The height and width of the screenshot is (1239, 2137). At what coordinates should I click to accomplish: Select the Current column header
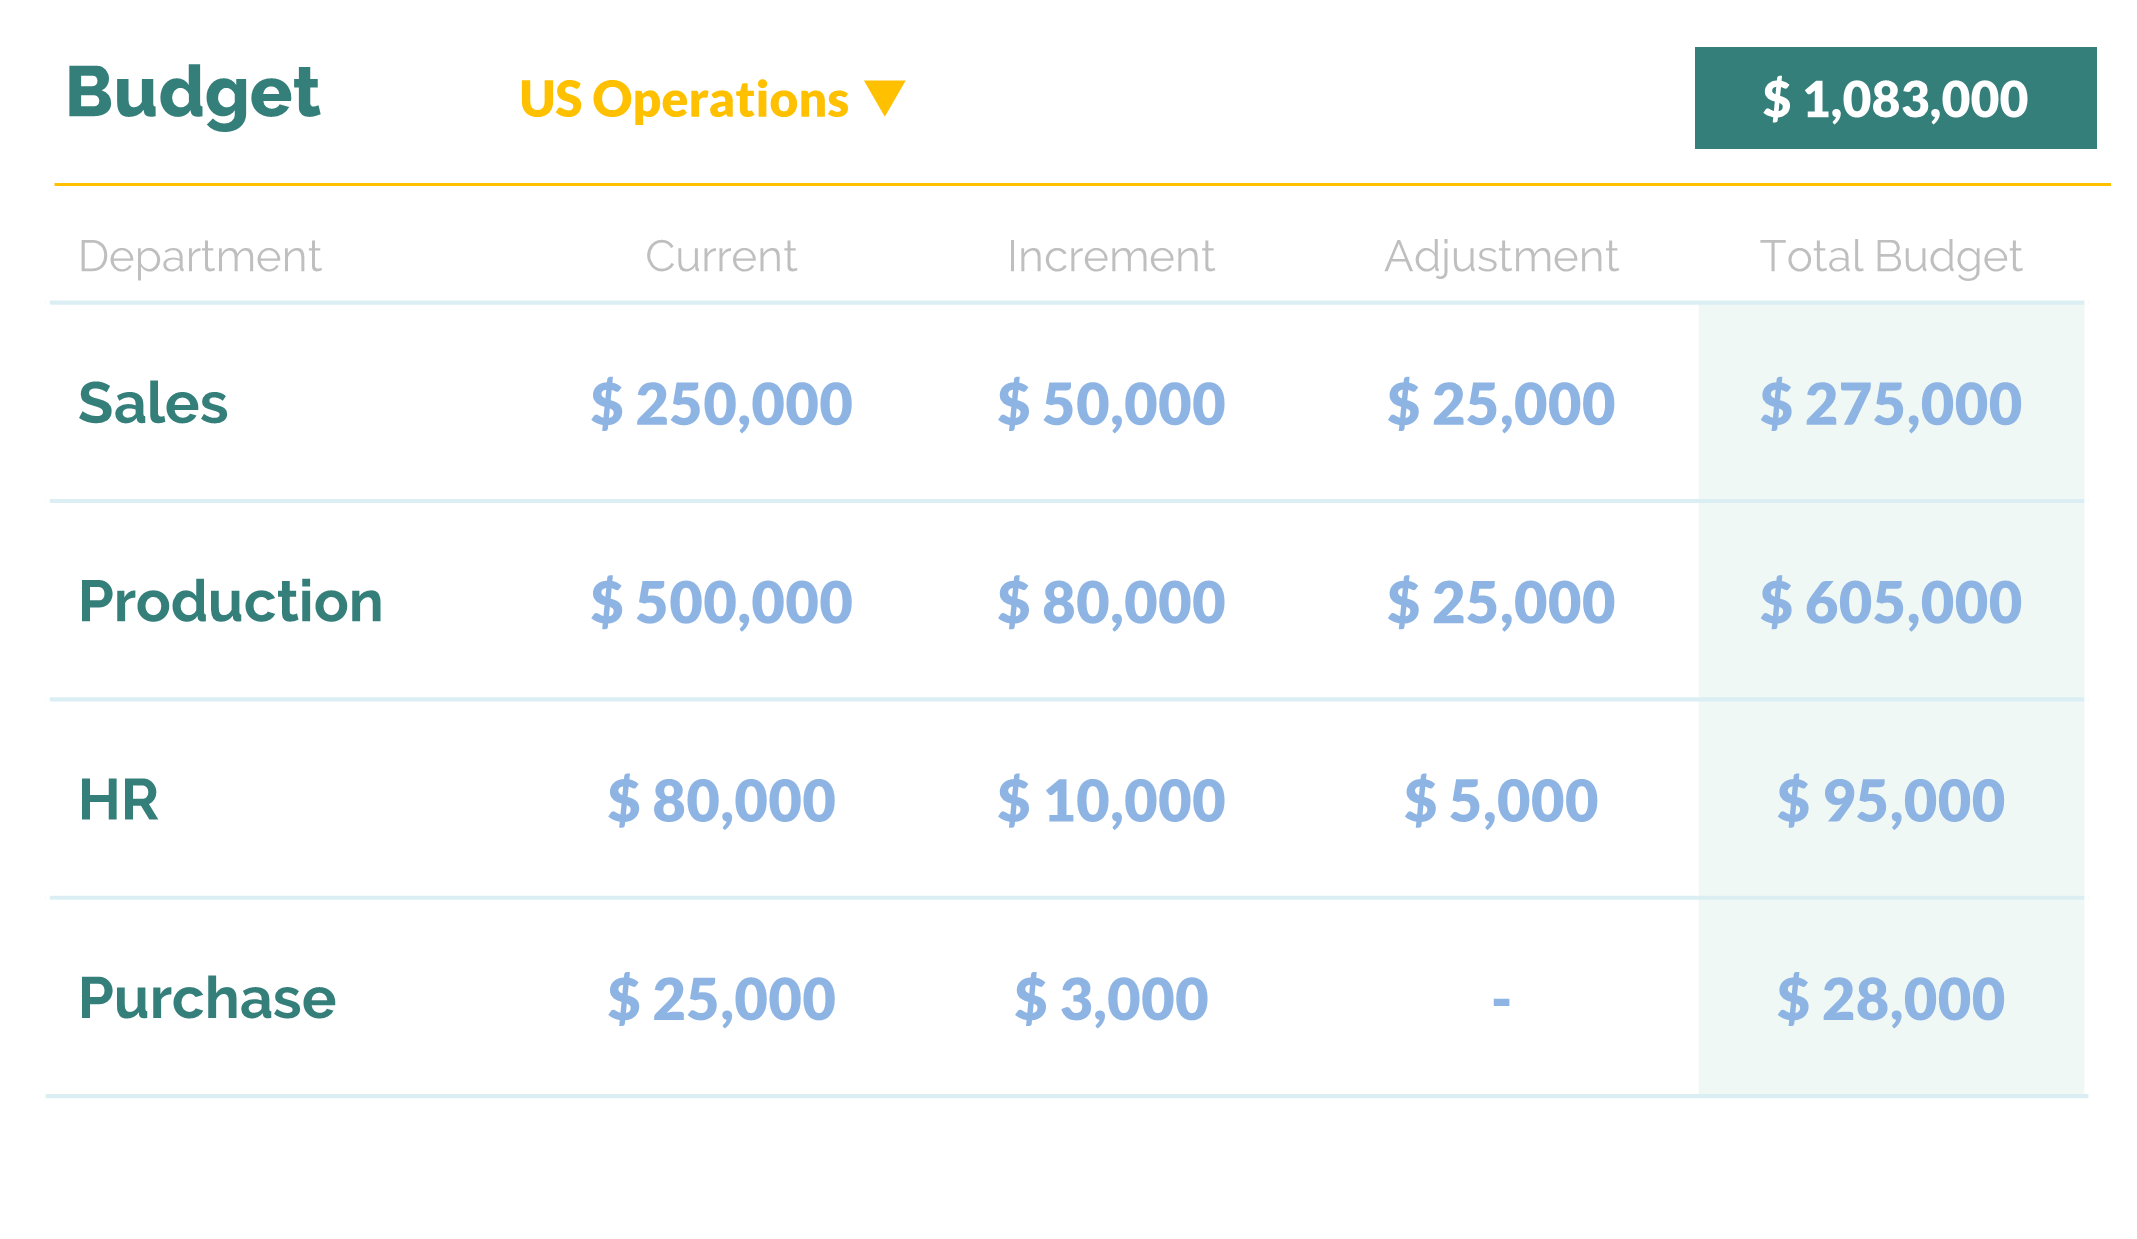[x=721, y=257]
